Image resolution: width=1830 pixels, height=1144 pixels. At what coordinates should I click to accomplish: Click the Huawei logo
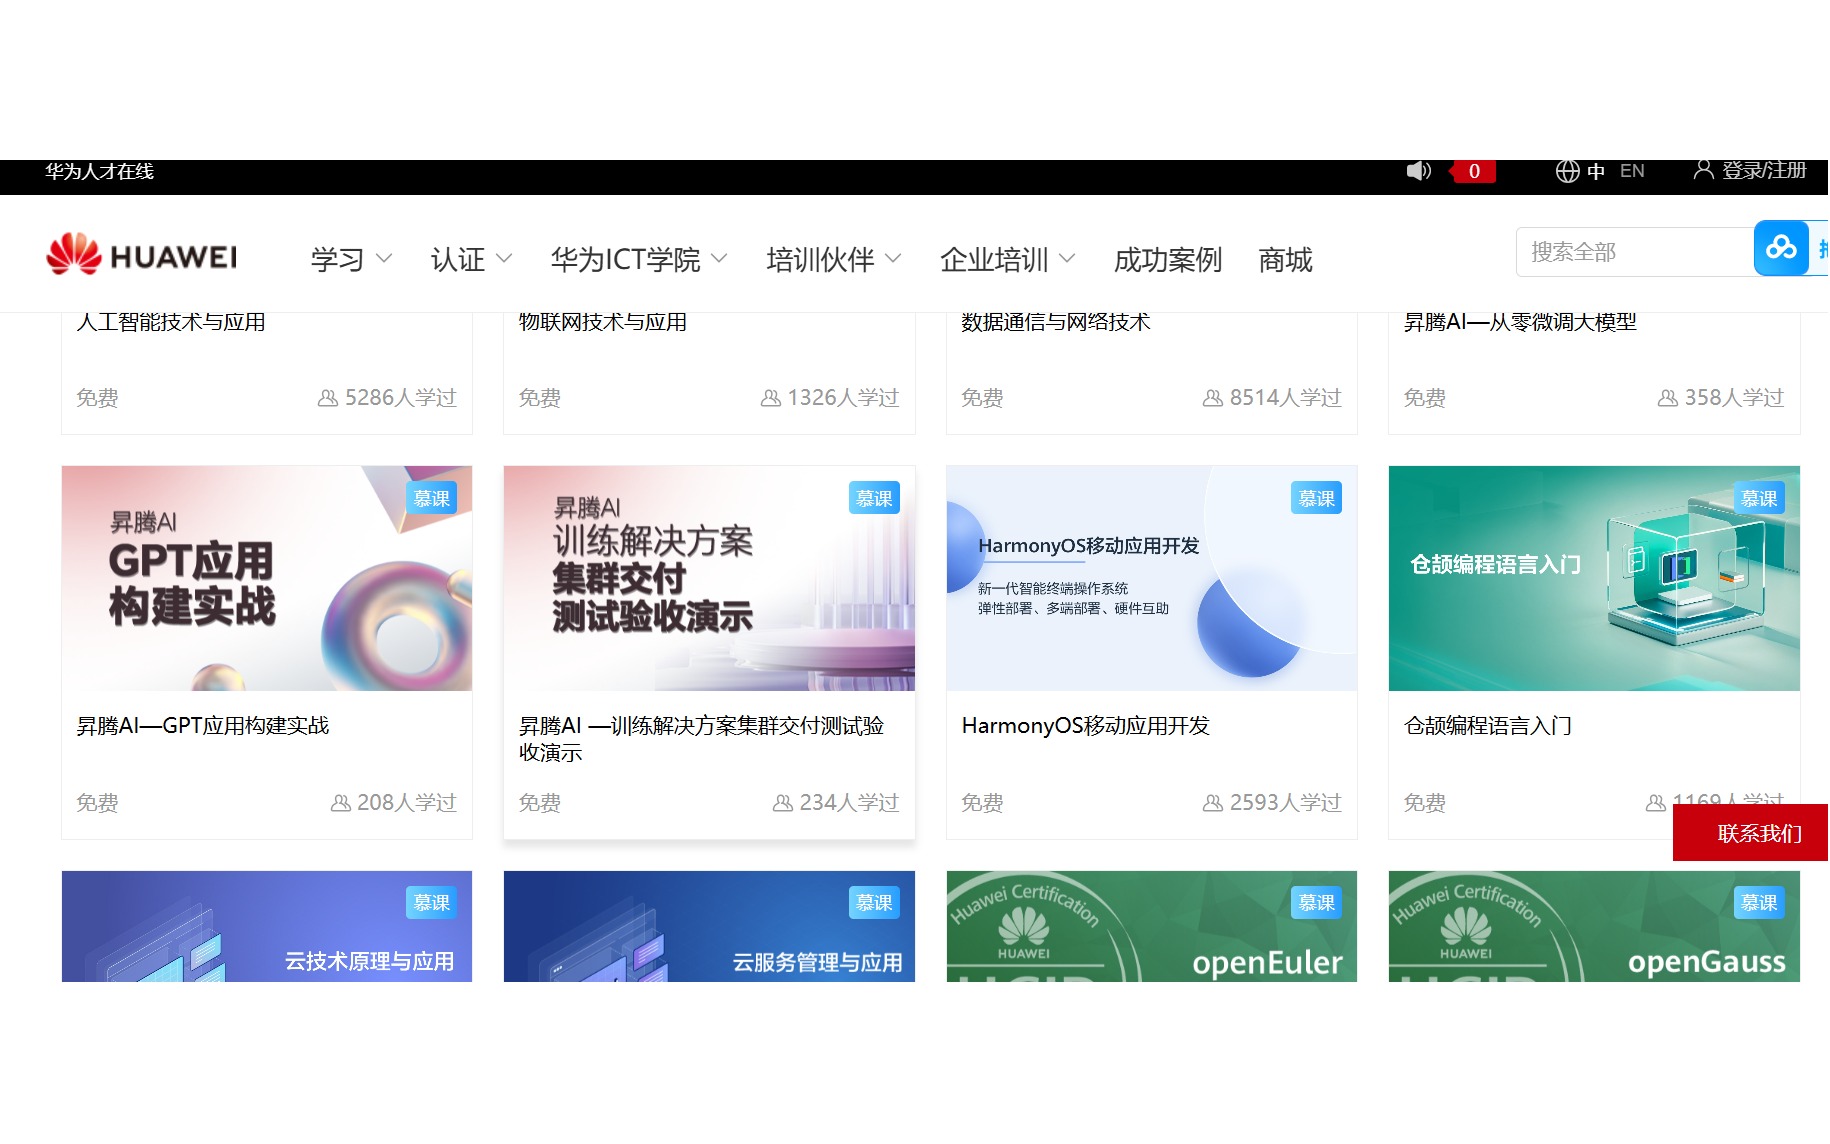(142, 255)
